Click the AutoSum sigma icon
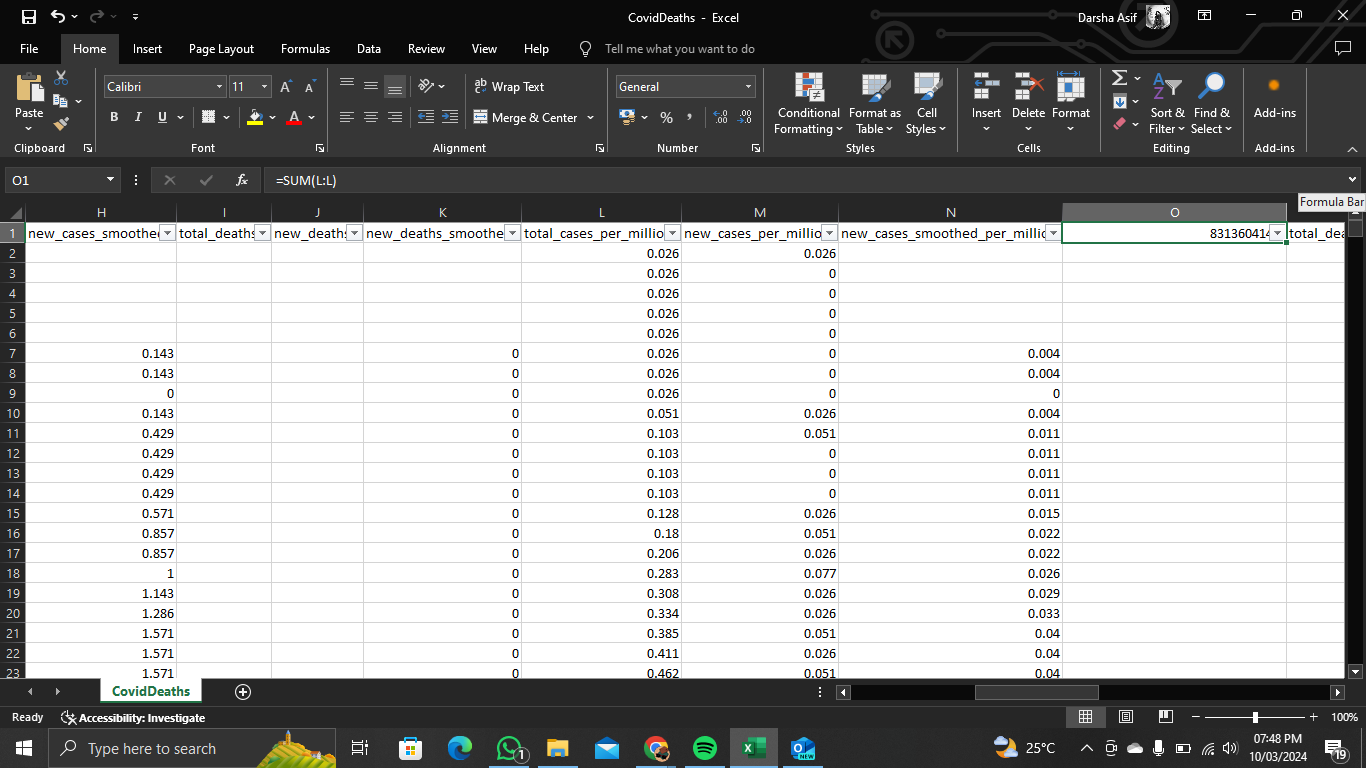1366x768 pixels. [1120, 78]
